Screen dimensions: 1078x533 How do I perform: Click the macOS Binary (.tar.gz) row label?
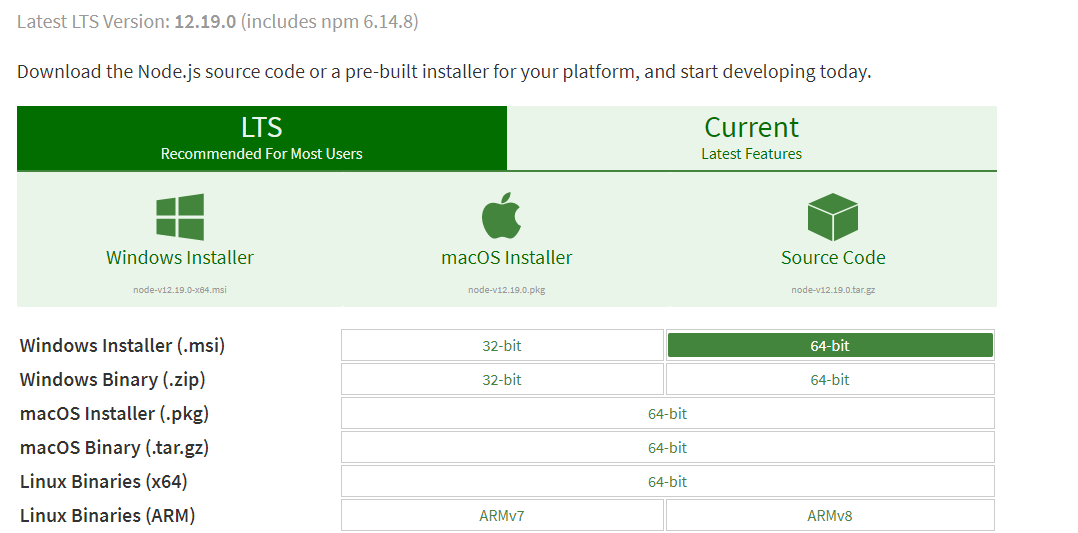click(115, 448)
